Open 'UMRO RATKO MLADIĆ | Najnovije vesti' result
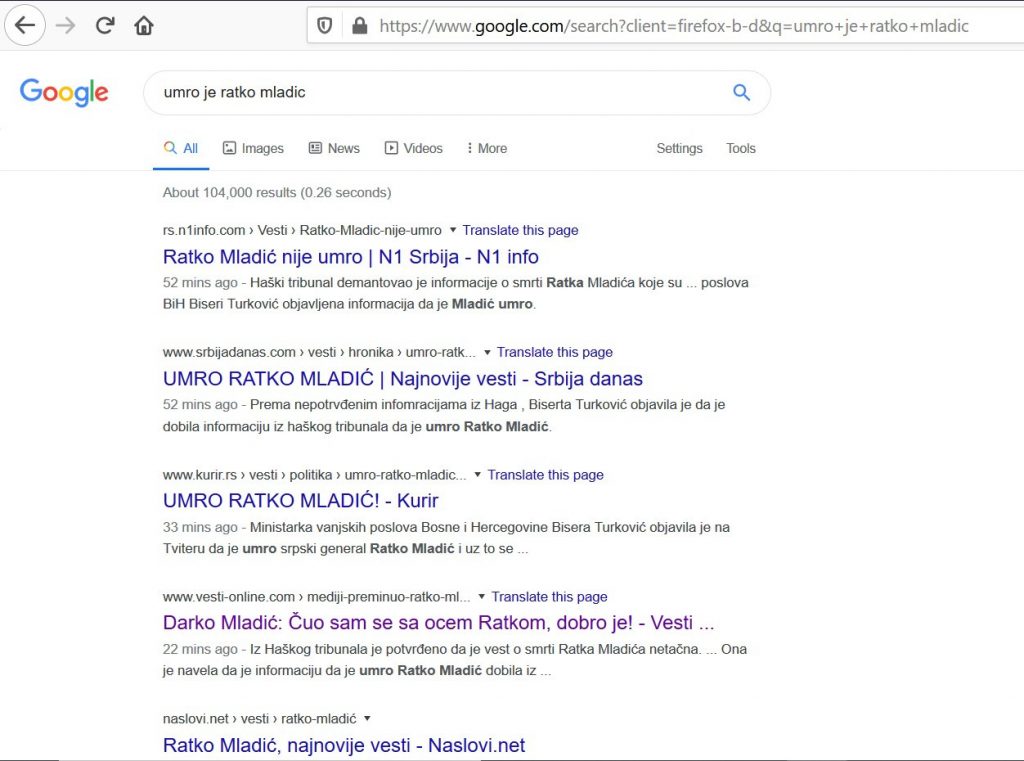This screenshot has height=761, width=1024. pyautogui.click(x=403, y=379)
